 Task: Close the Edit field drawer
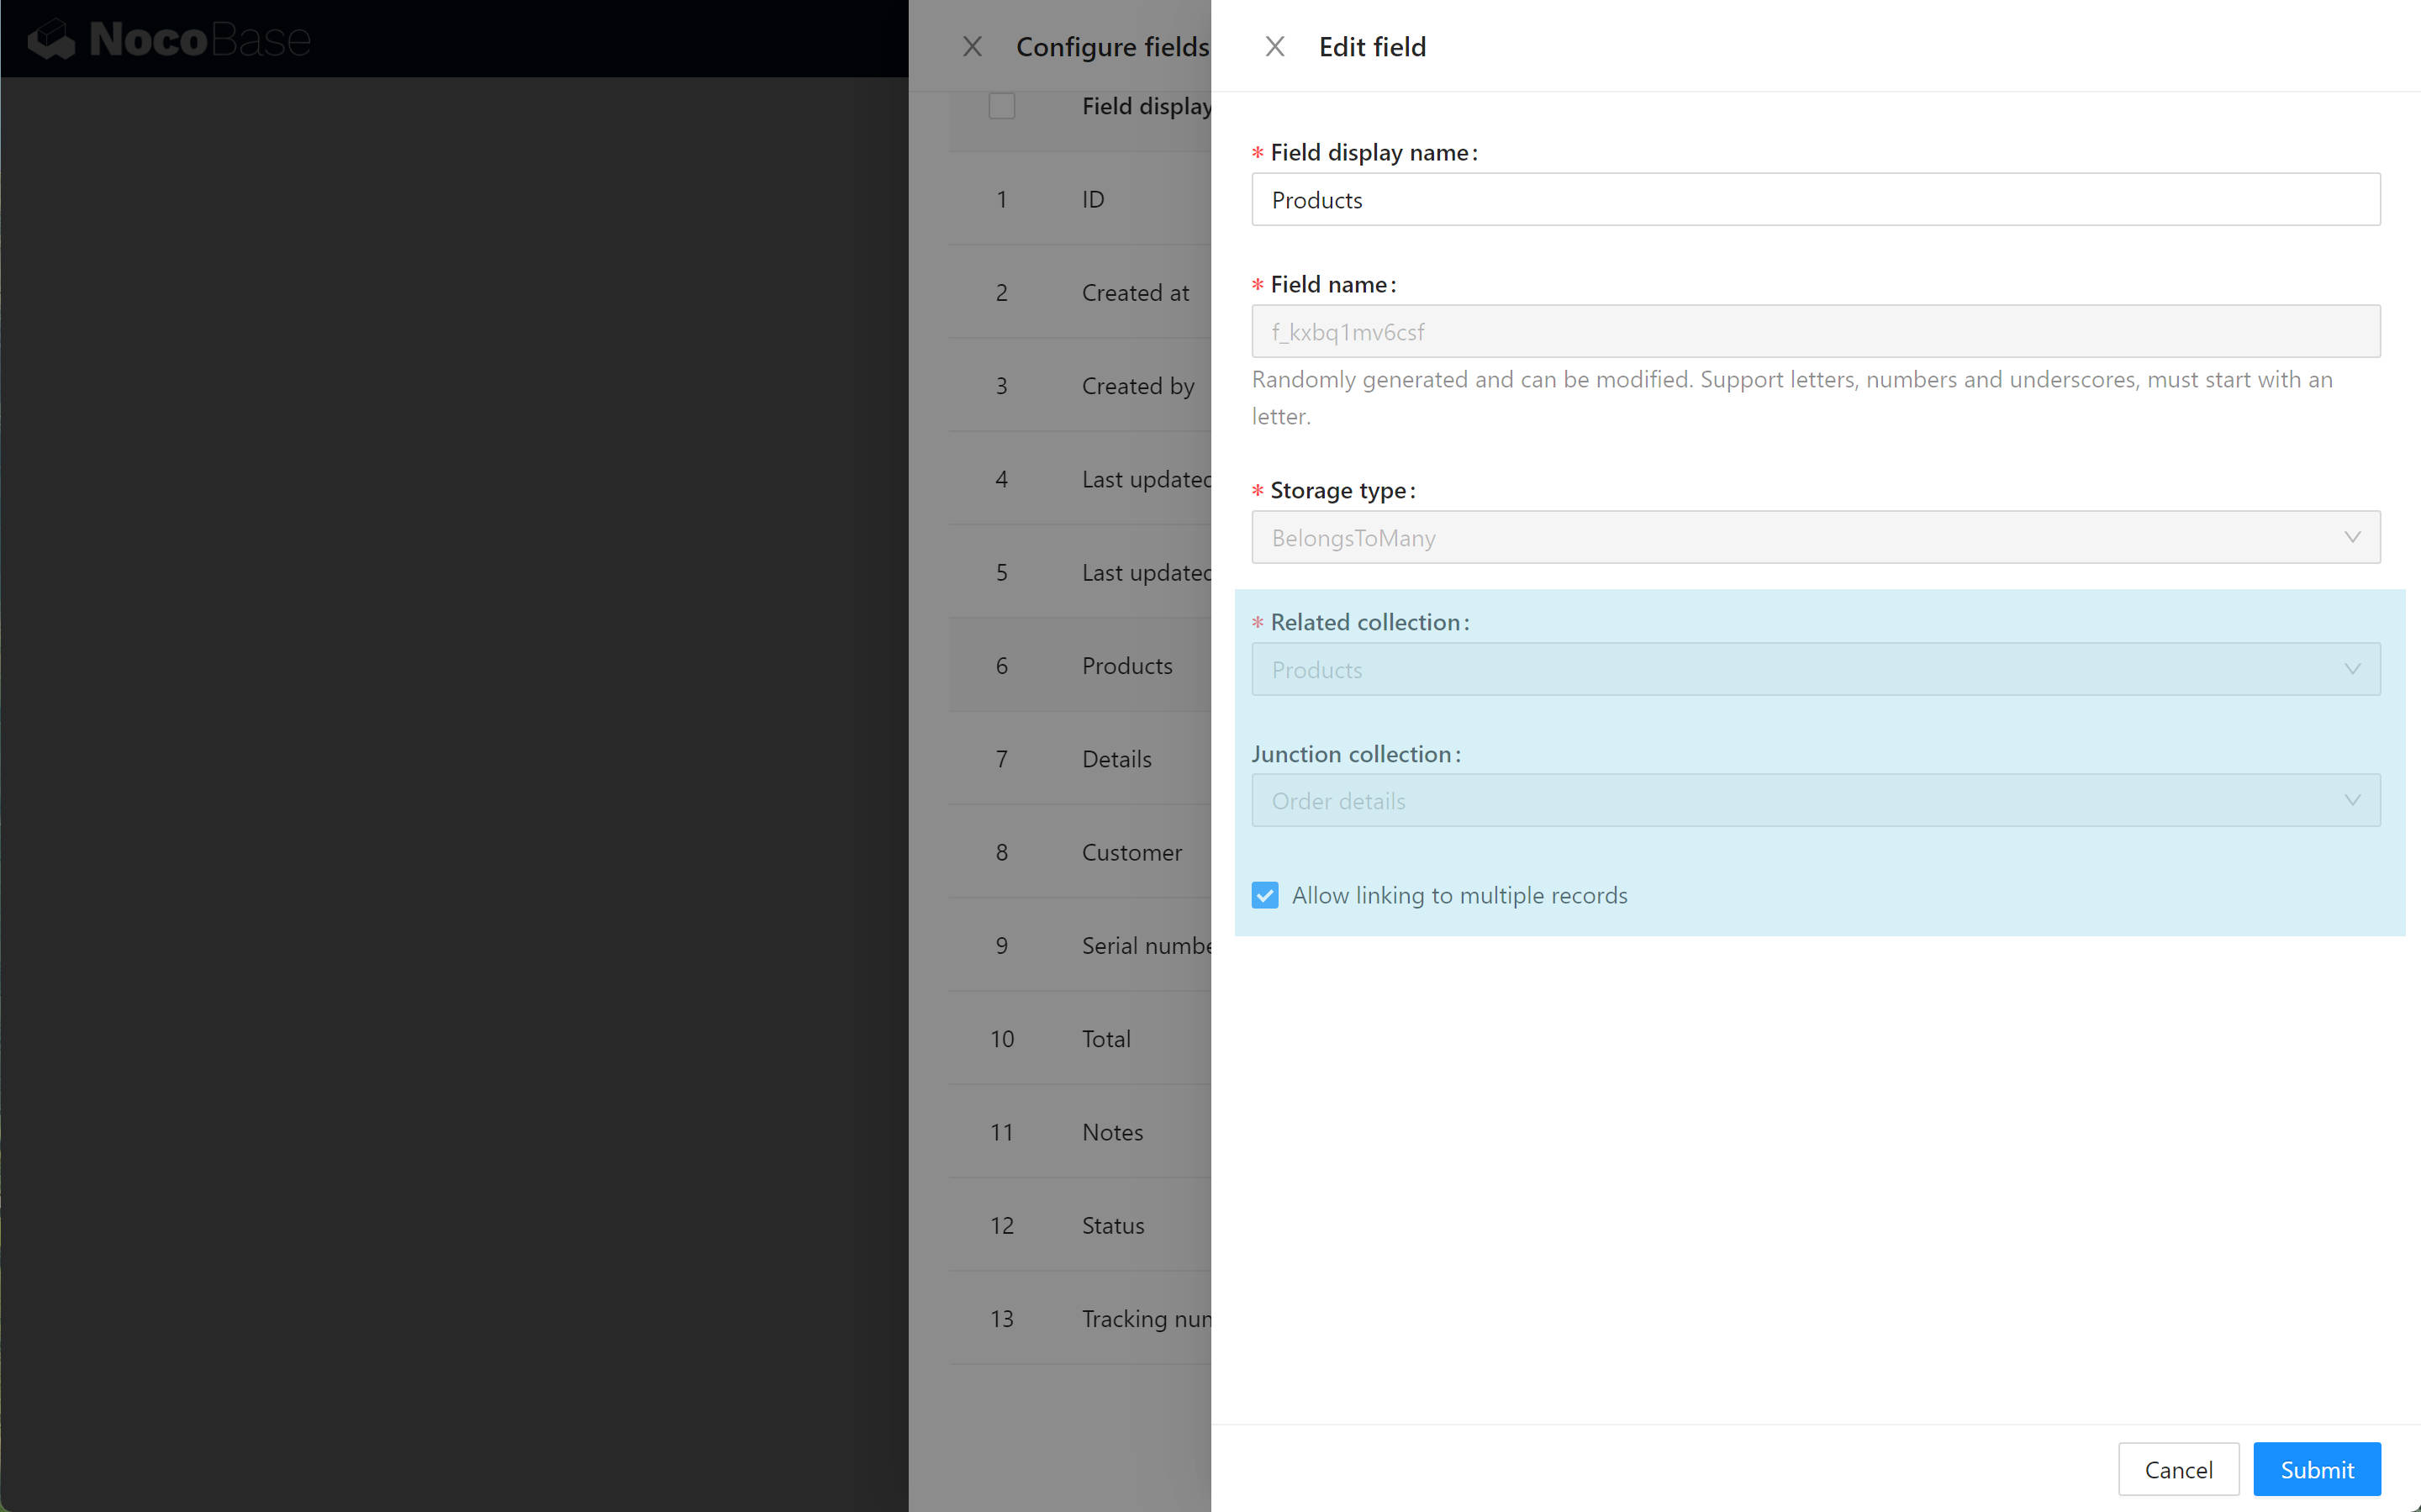[1274, 47]
